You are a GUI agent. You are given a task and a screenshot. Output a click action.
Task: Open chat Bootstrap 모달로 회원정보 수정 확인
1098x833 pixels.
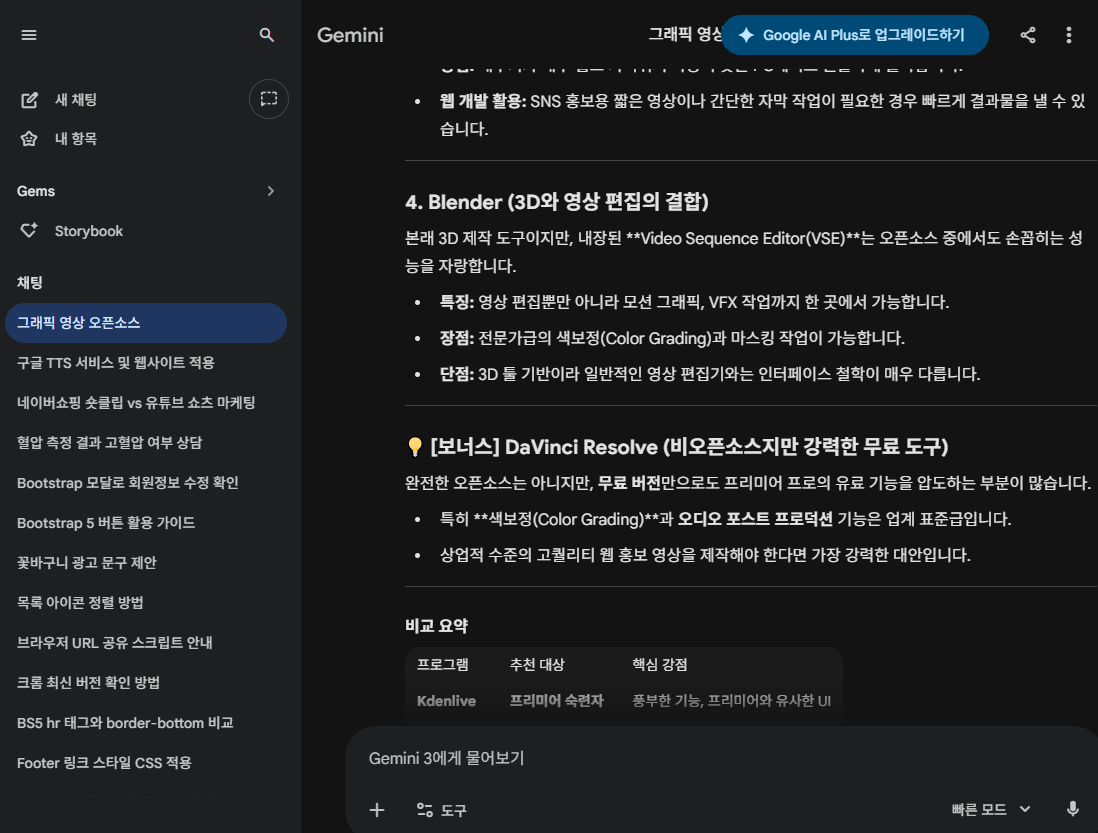(x=146, y=483)
